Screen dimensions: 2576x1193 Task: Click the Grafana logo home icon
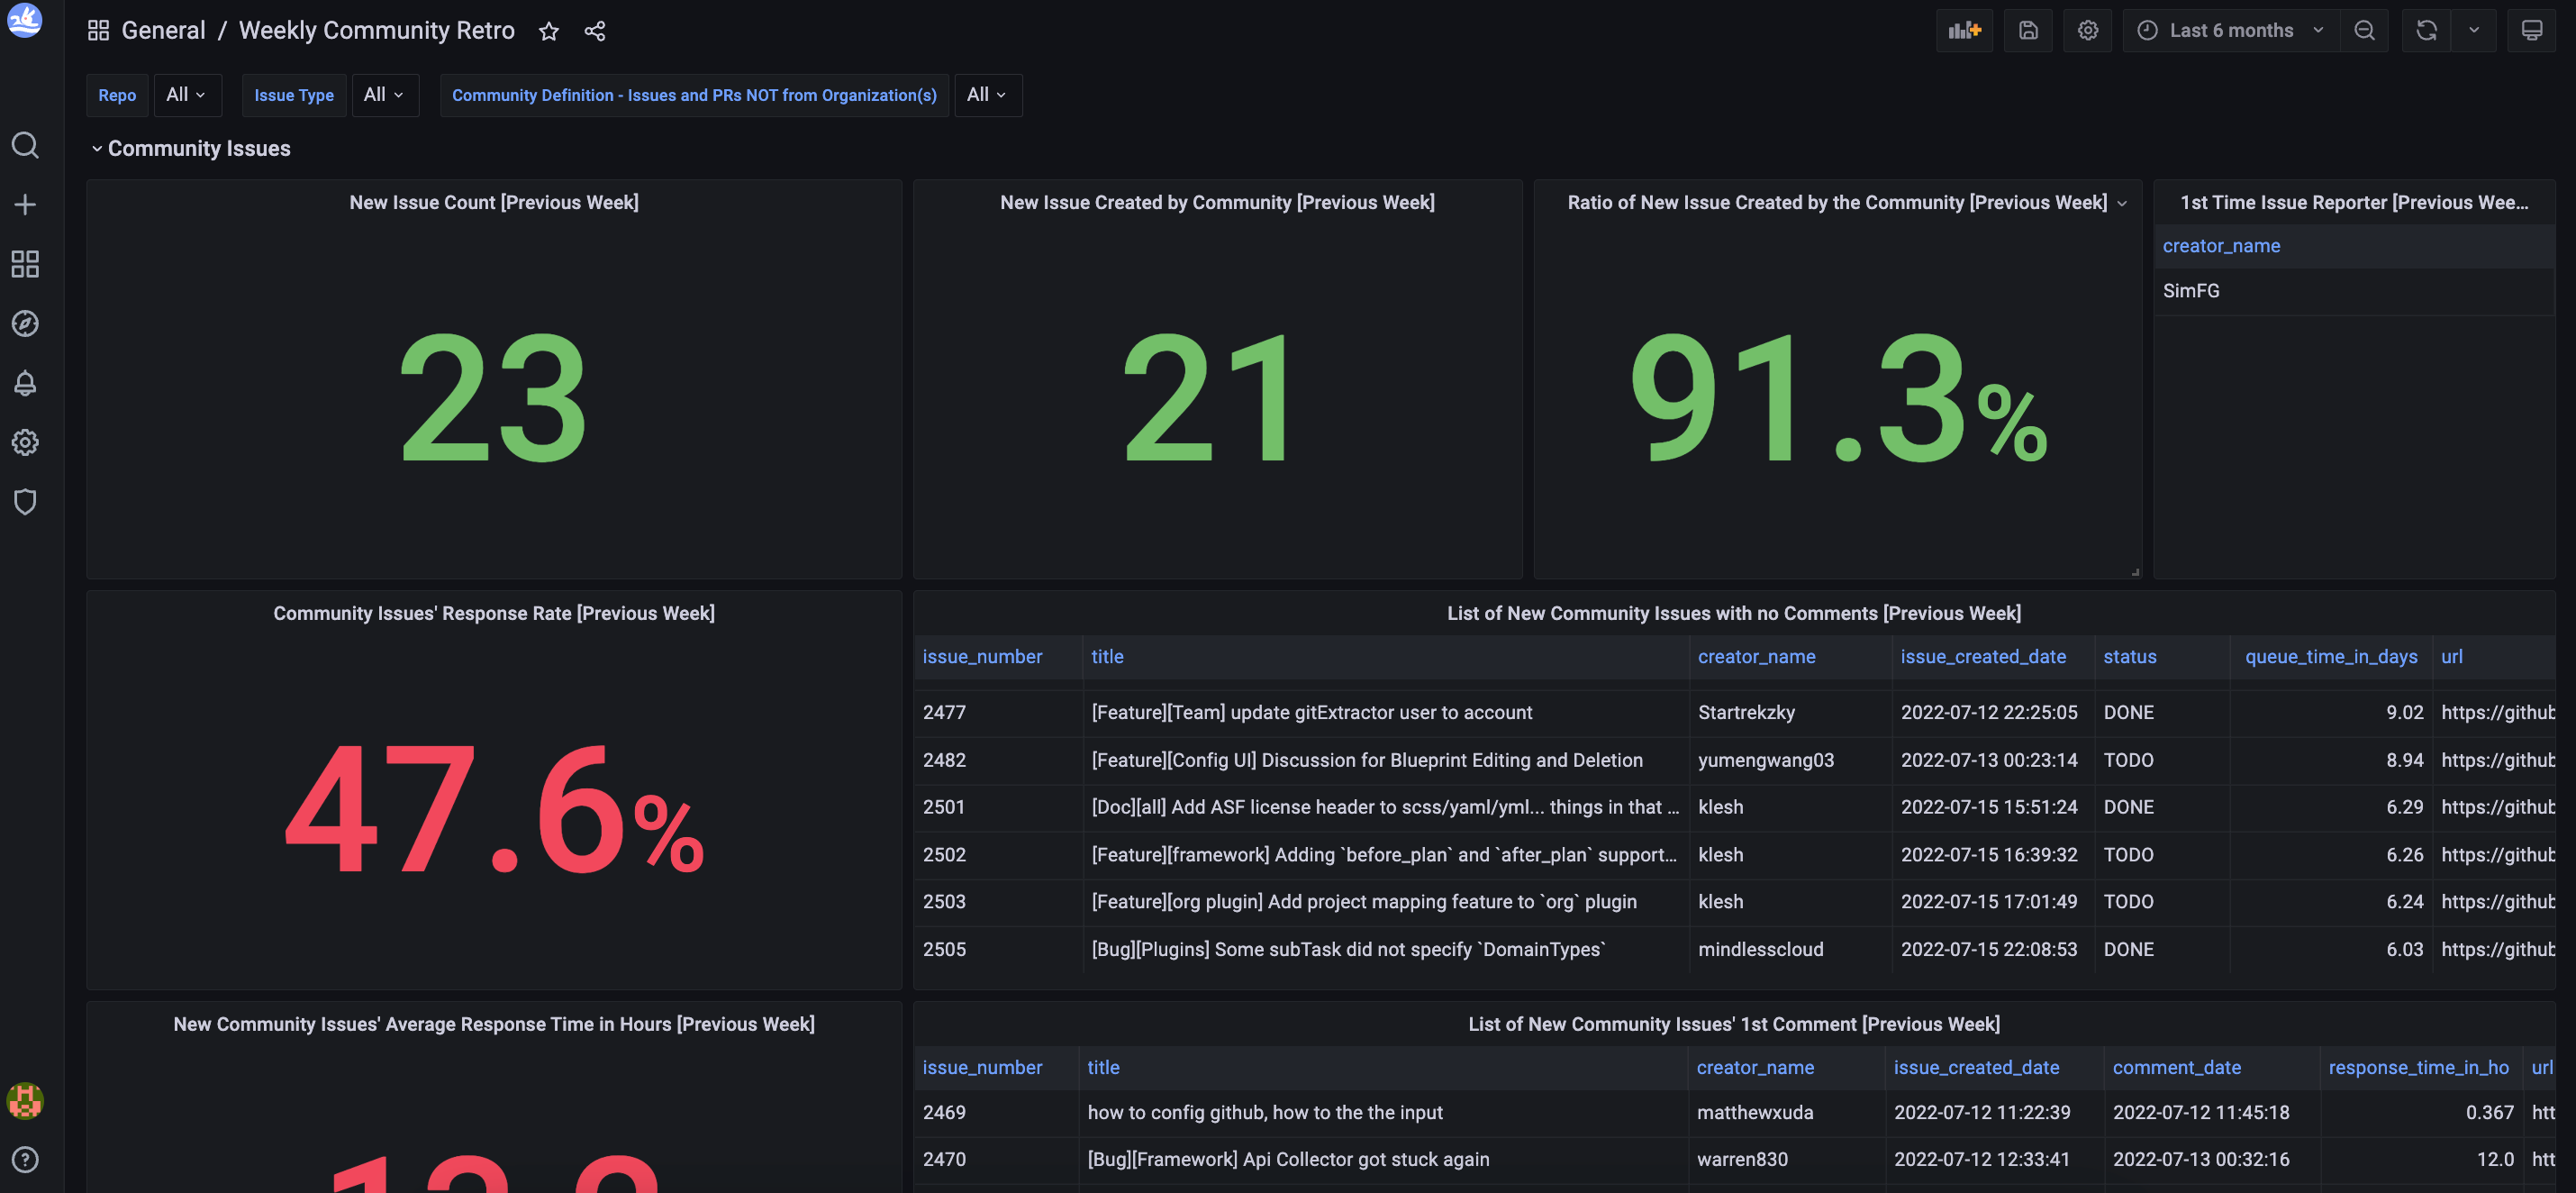25,20
